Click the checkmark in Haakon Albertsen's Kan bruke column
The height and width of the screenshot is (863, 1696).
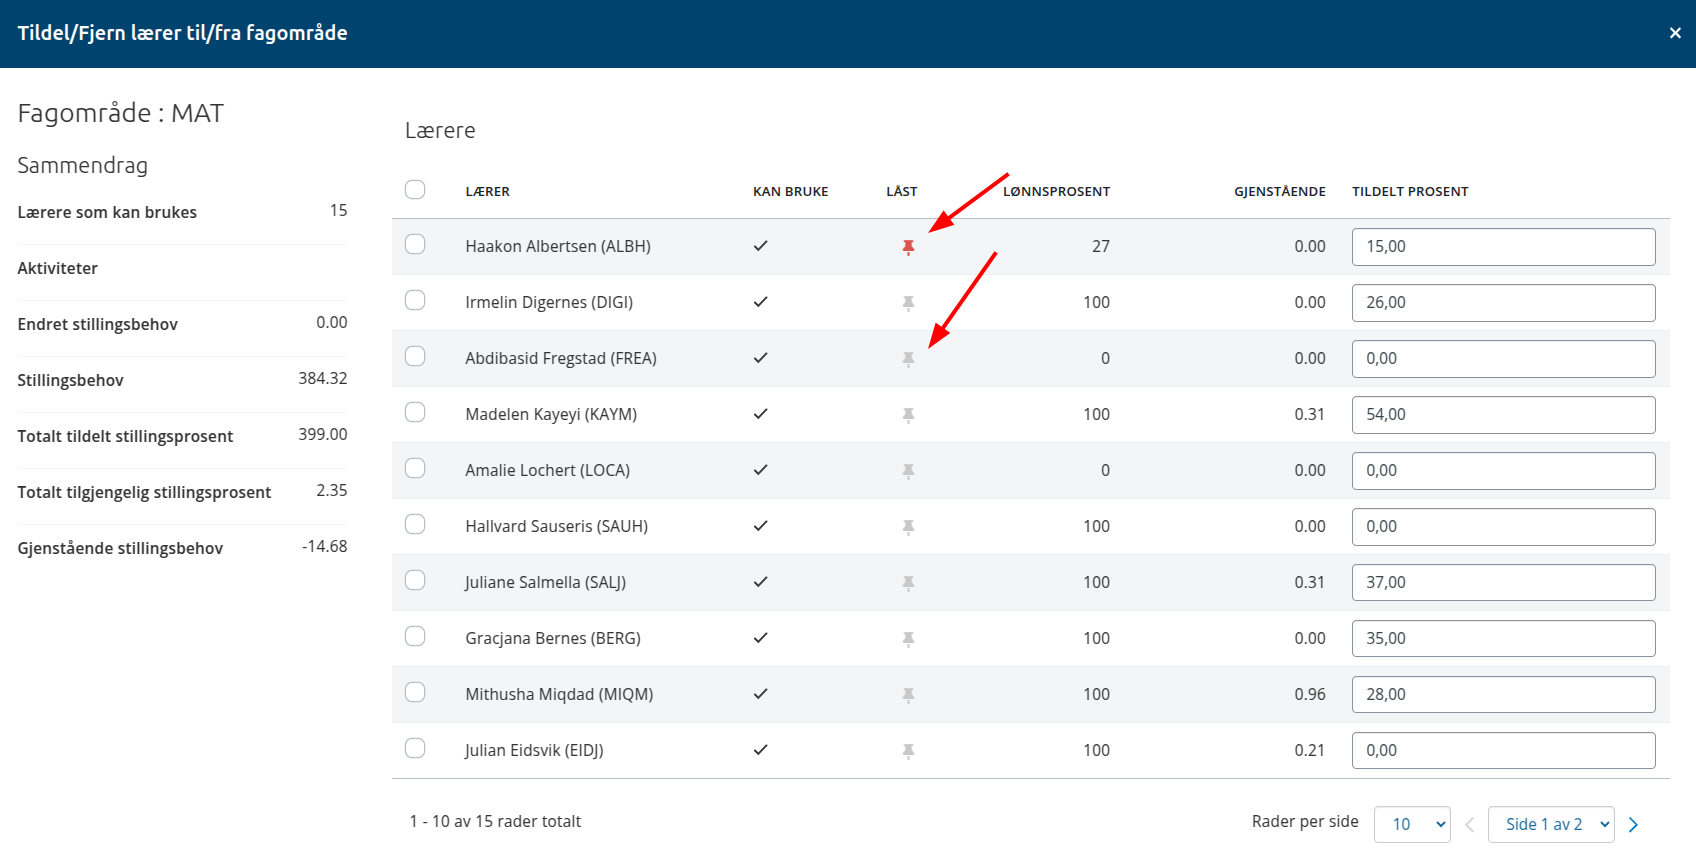tap(761, 246)
